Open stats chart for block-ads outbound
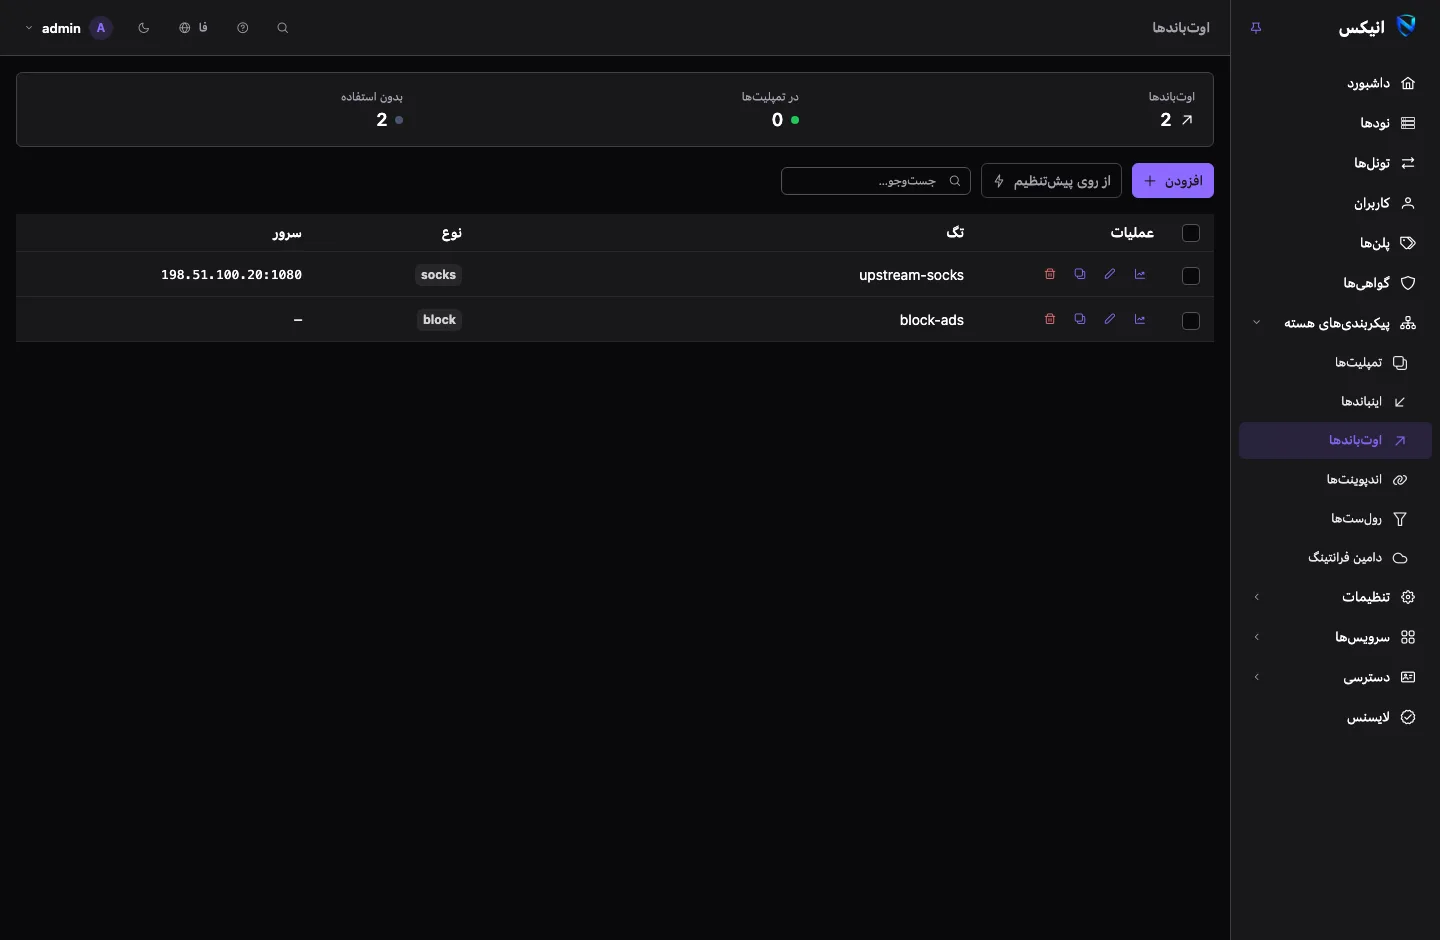This screenshot has width=1440, height=940. tap(1140, 320)
